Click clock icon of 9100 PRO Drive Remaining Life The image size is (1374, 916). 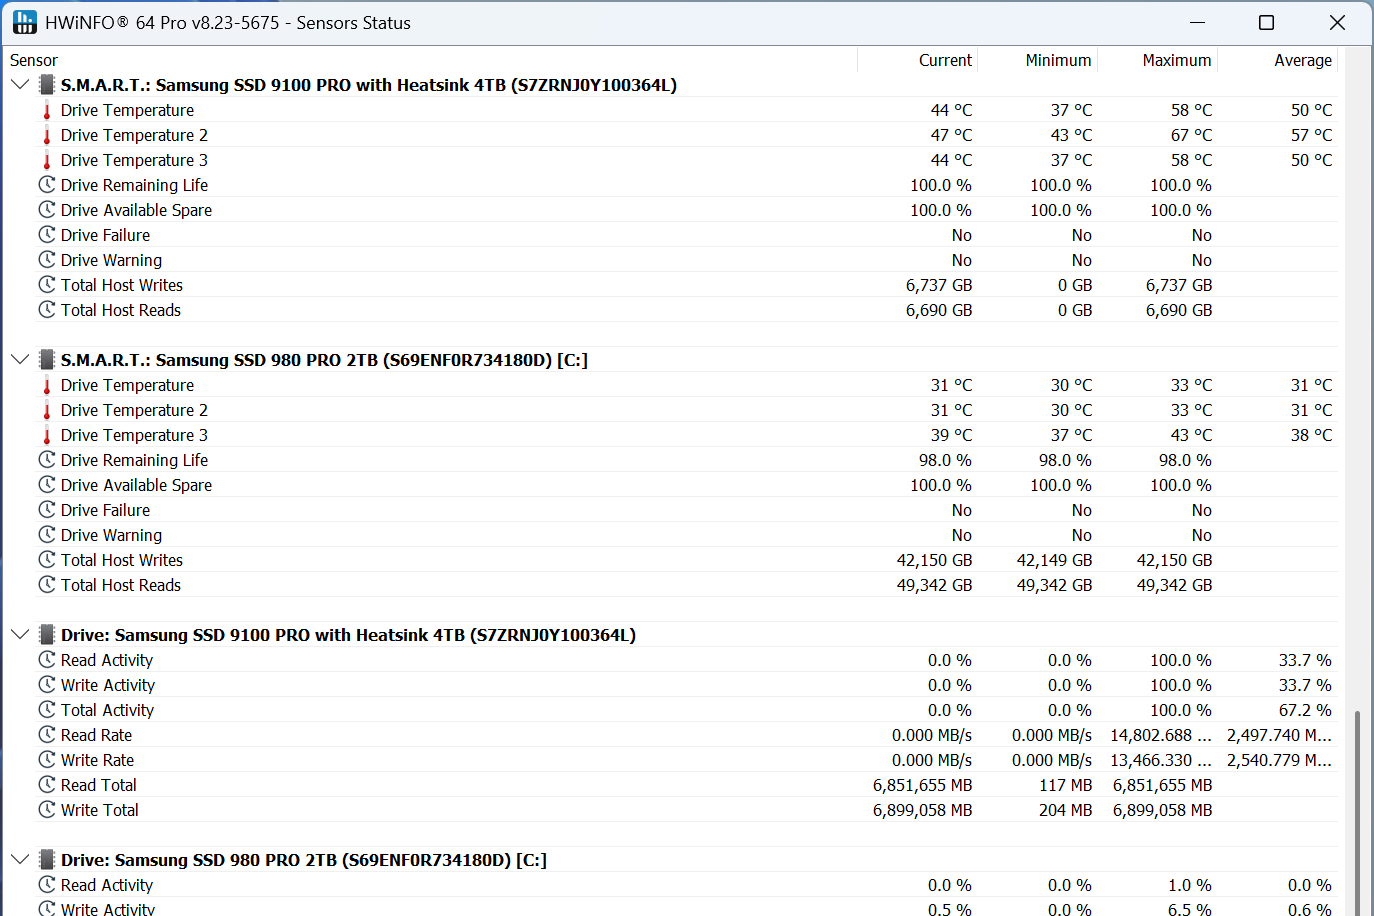46,185
